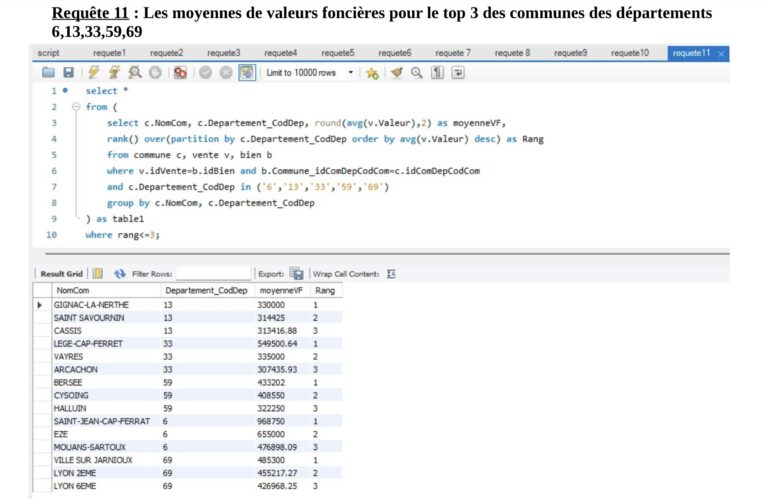The height and width of the screenshot is (499, 768).
Task: Toggle invisible characters with the pilcrow icon
Action: (x=437, y=72)
